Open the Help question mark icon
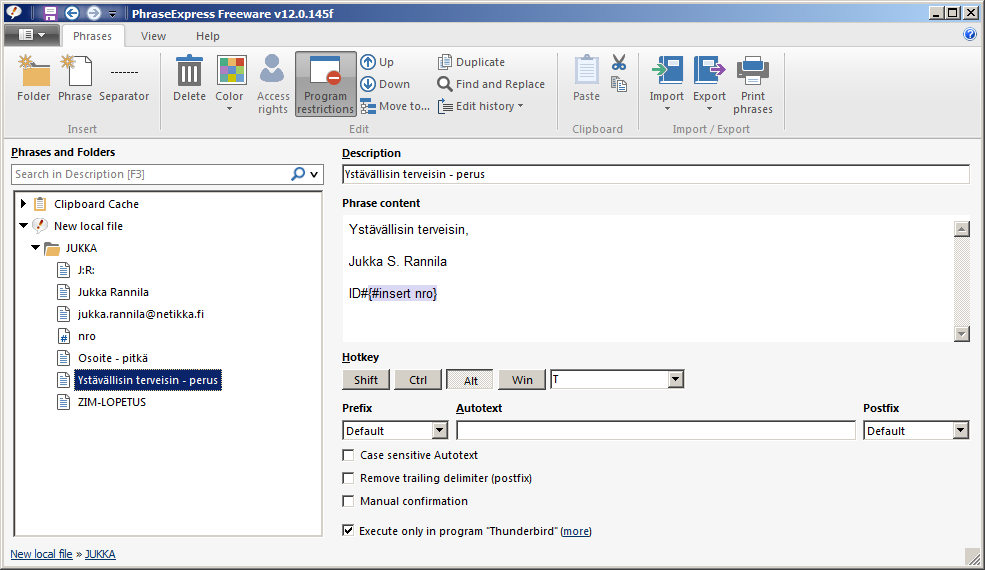985x570 pixels. pos(970,35)
